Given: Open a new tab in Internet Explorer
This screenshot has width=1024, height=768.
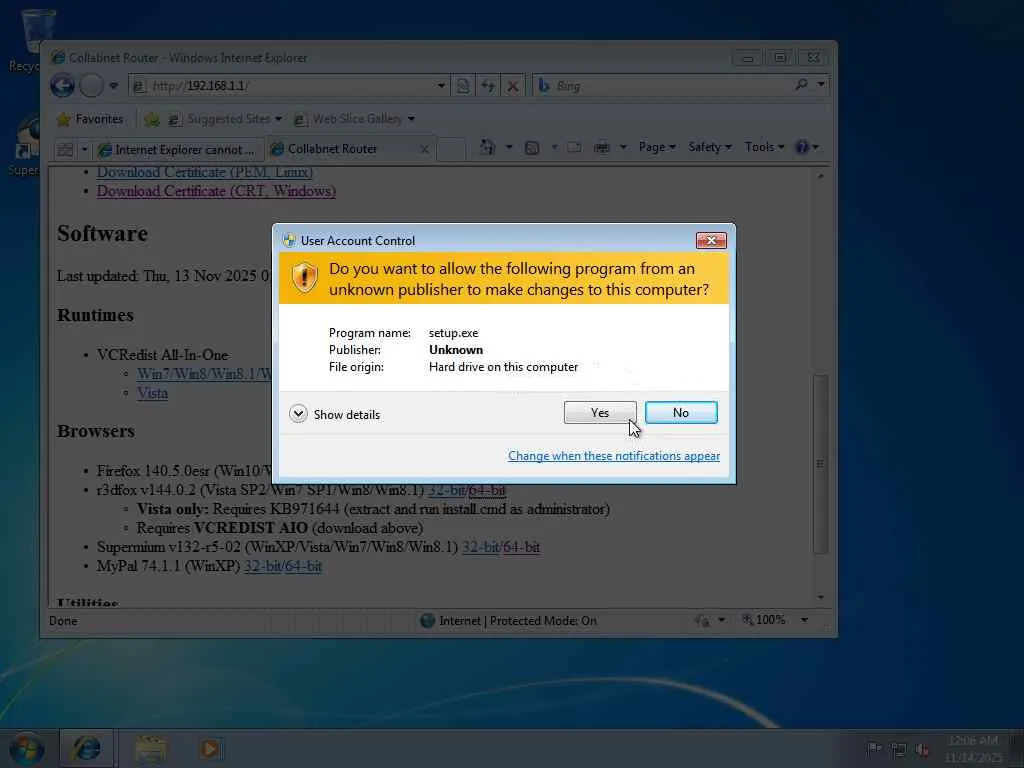Looking at the screenshot, I should coord(451,150).
